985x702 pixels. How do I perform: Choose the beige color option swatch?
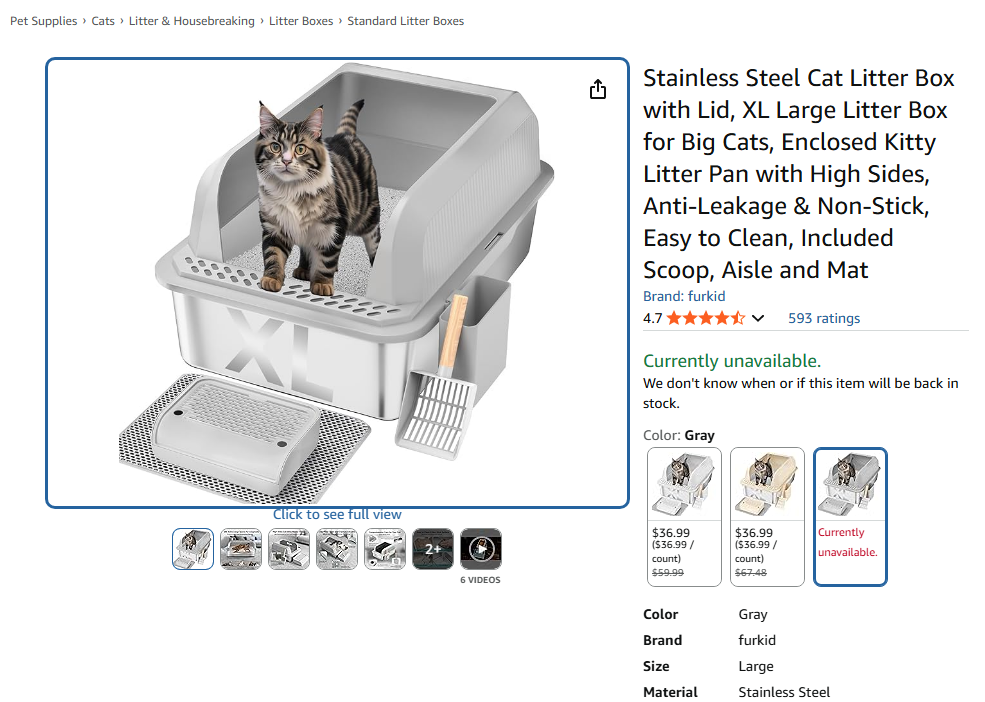[767, 516]
